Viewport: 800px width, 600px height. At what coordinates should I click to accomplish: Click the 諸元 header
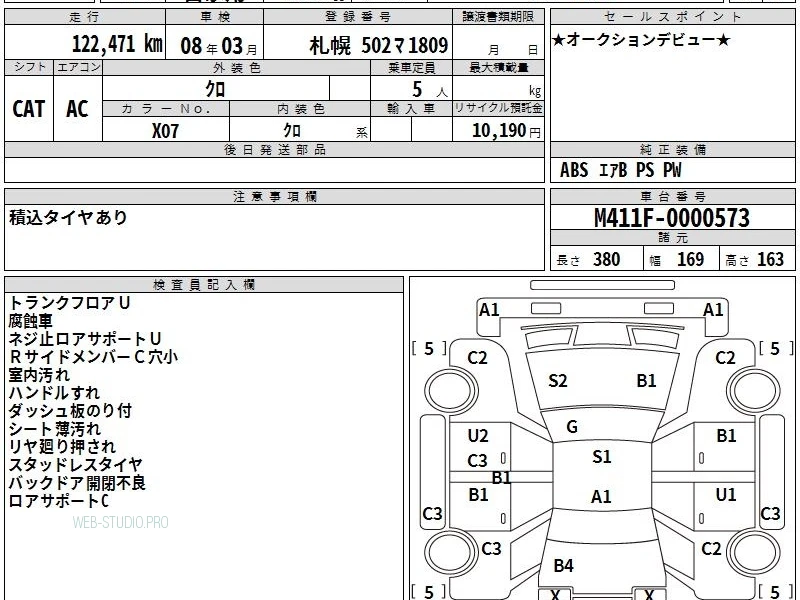tap(673, 238)
